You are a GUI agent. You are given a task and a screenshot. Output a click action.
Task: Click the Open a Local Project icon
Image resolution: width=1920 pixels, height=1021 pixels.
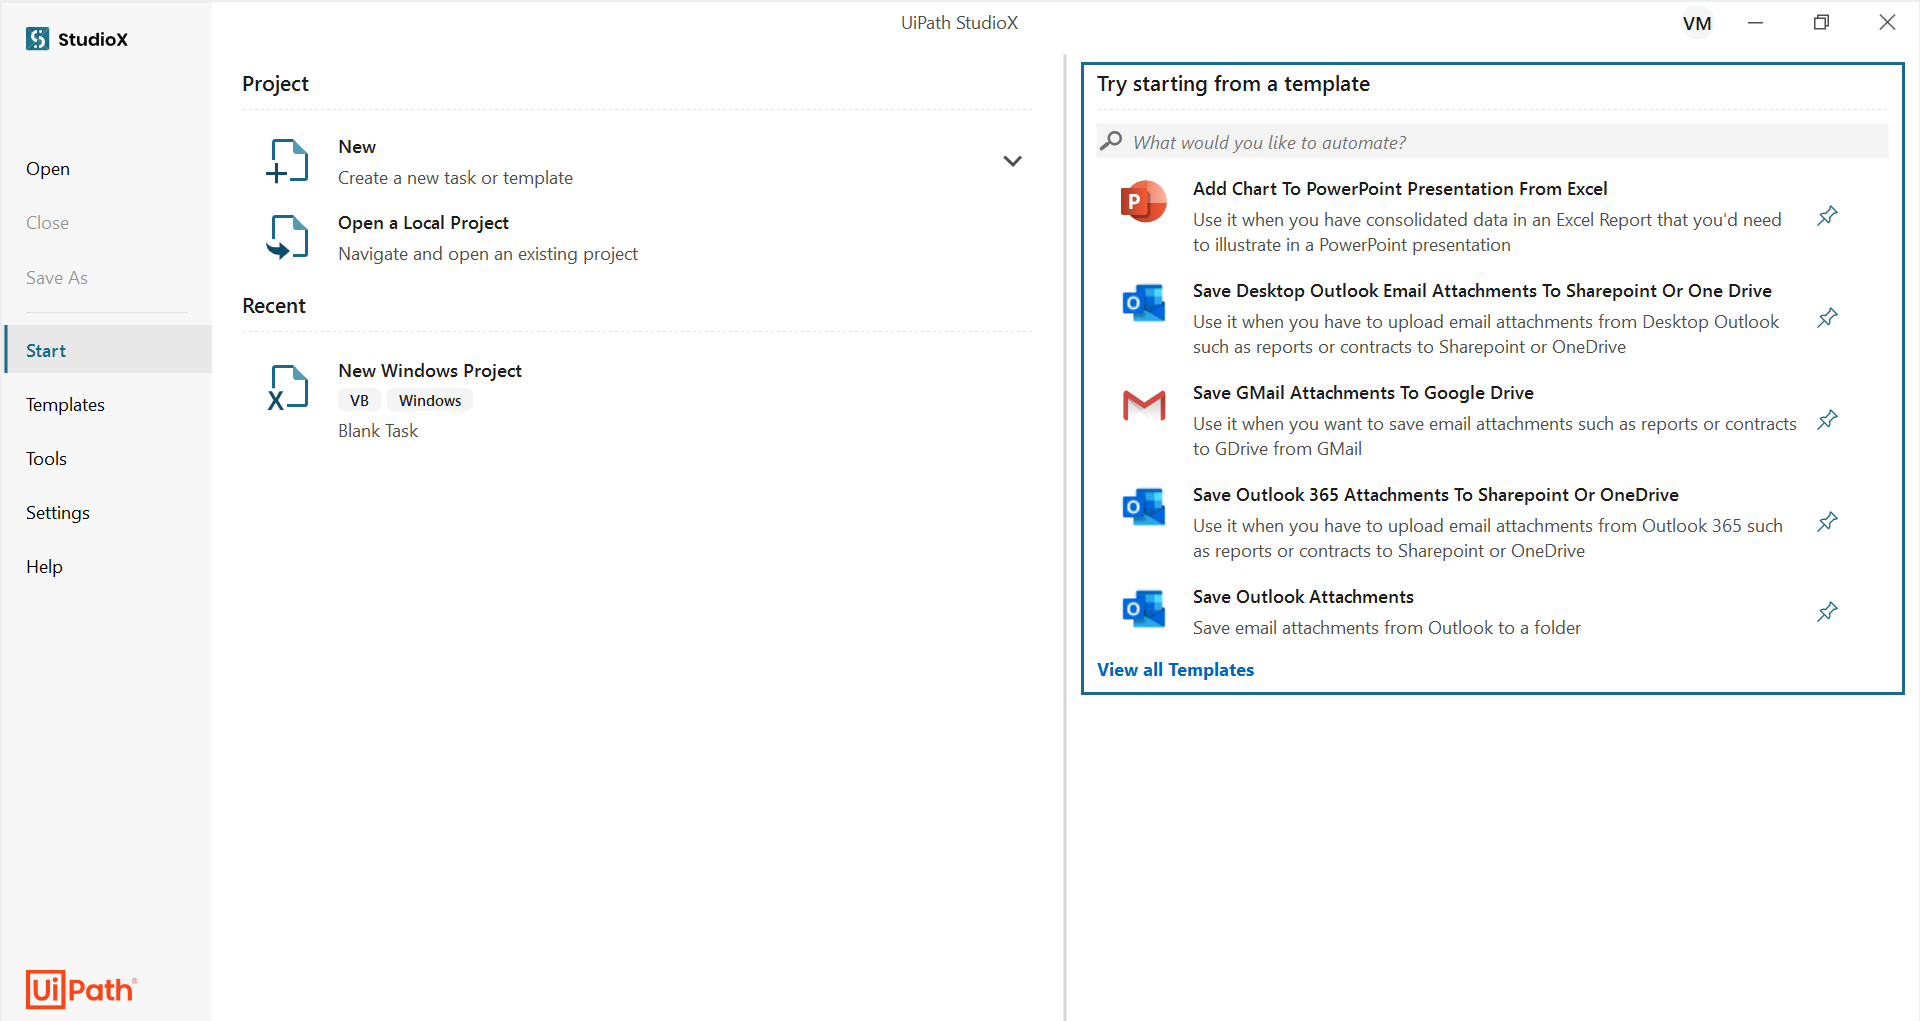point(288,237)
